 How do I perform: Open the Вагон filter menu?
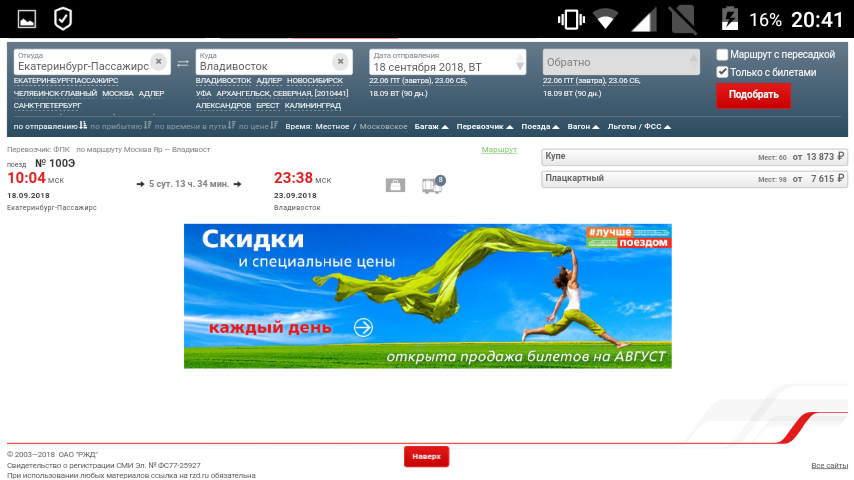582,127
